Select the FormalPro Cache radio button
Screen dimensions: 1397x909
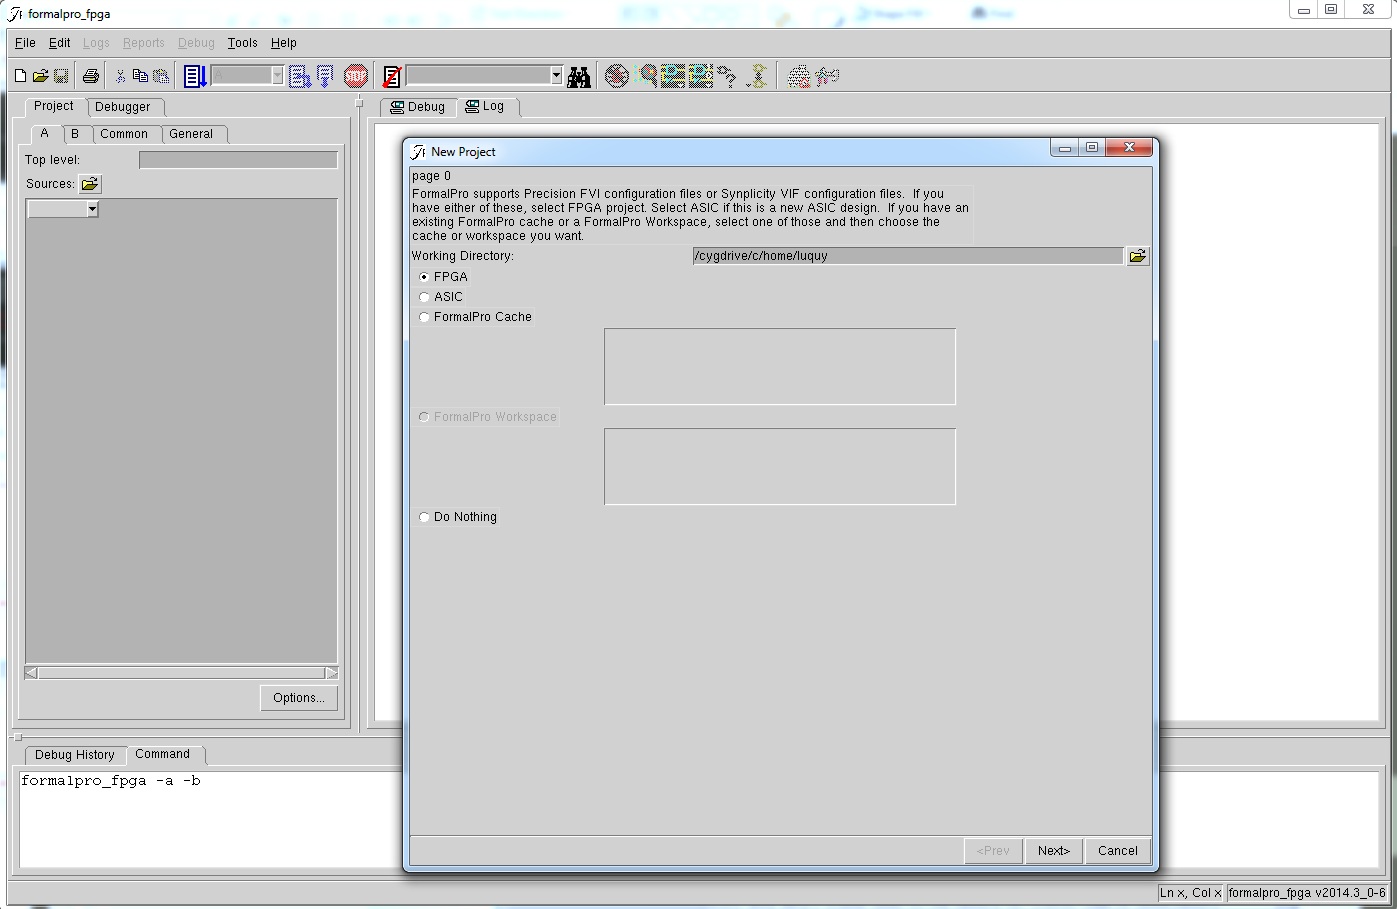[x=424, y=317]
